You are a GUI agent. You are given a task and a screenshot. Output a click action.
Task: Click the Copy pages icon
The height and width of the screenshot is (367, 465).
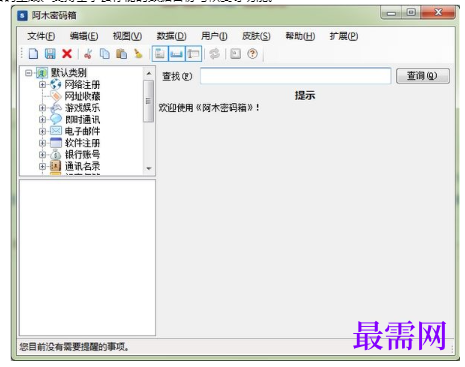105,54
